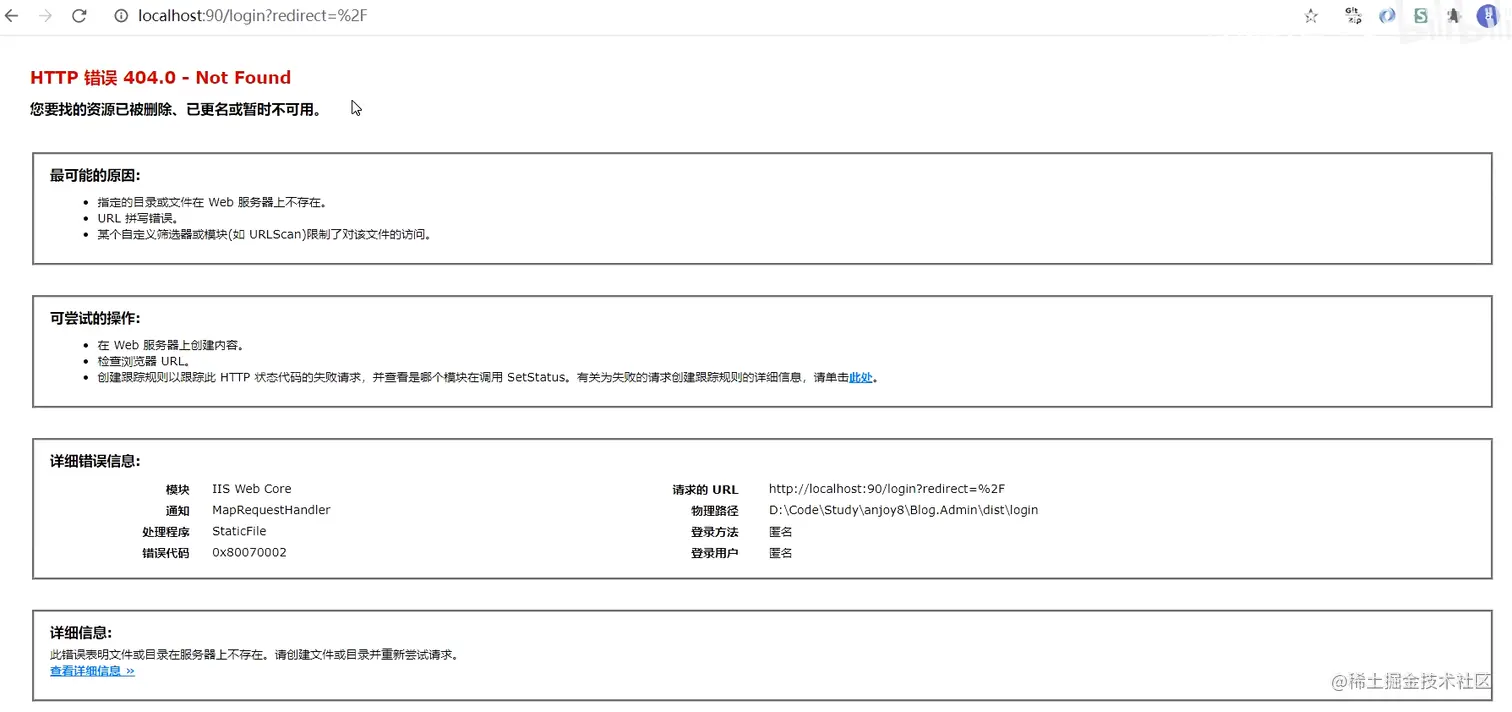Select the 最可能的原因 section heading

[x=95, y=176]
